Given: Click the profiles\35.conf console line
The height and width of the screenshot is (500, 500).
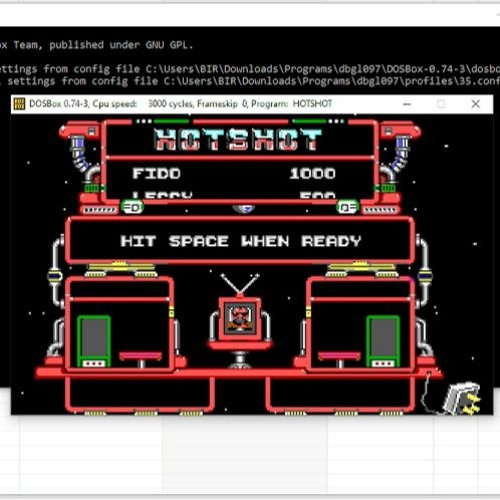Looking at the screenshot, I should tap(250, 81).
